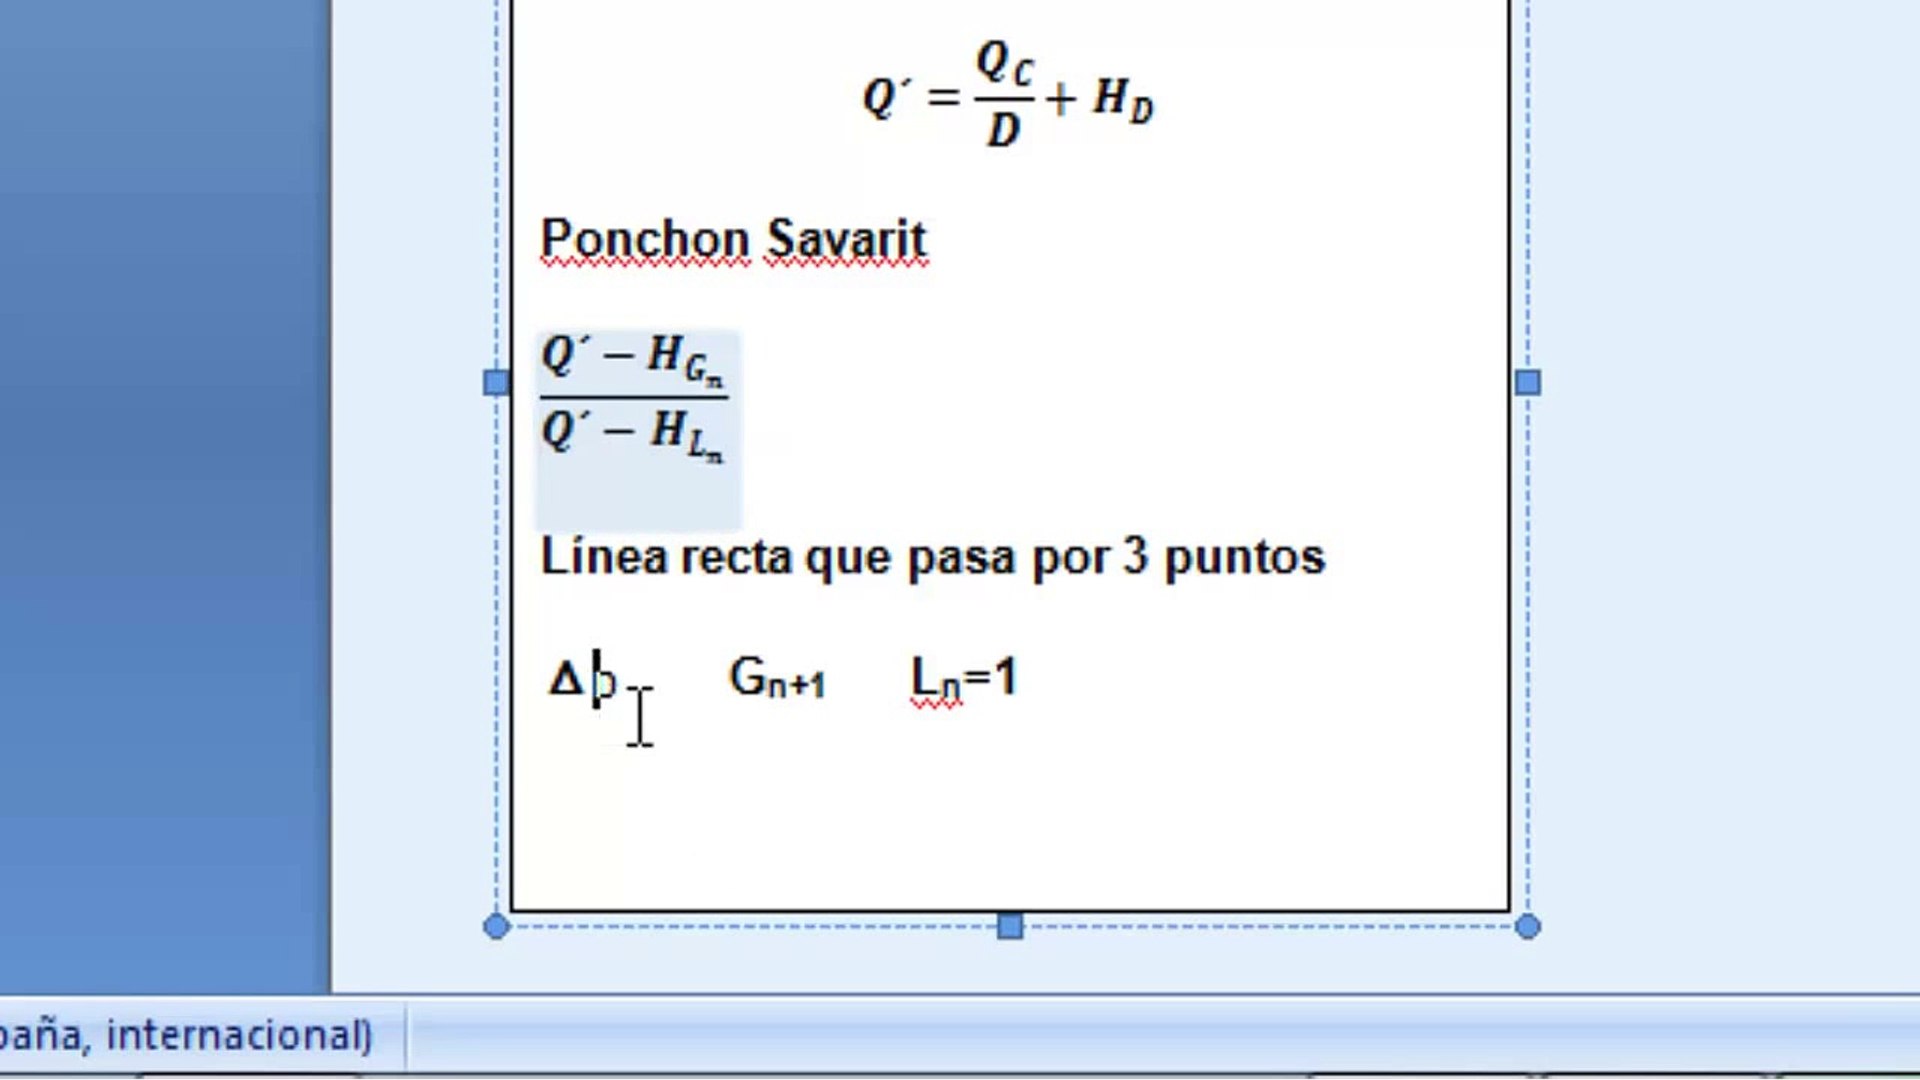
Task: Click the left middle resize handle
Action: (x=496, y=383)
